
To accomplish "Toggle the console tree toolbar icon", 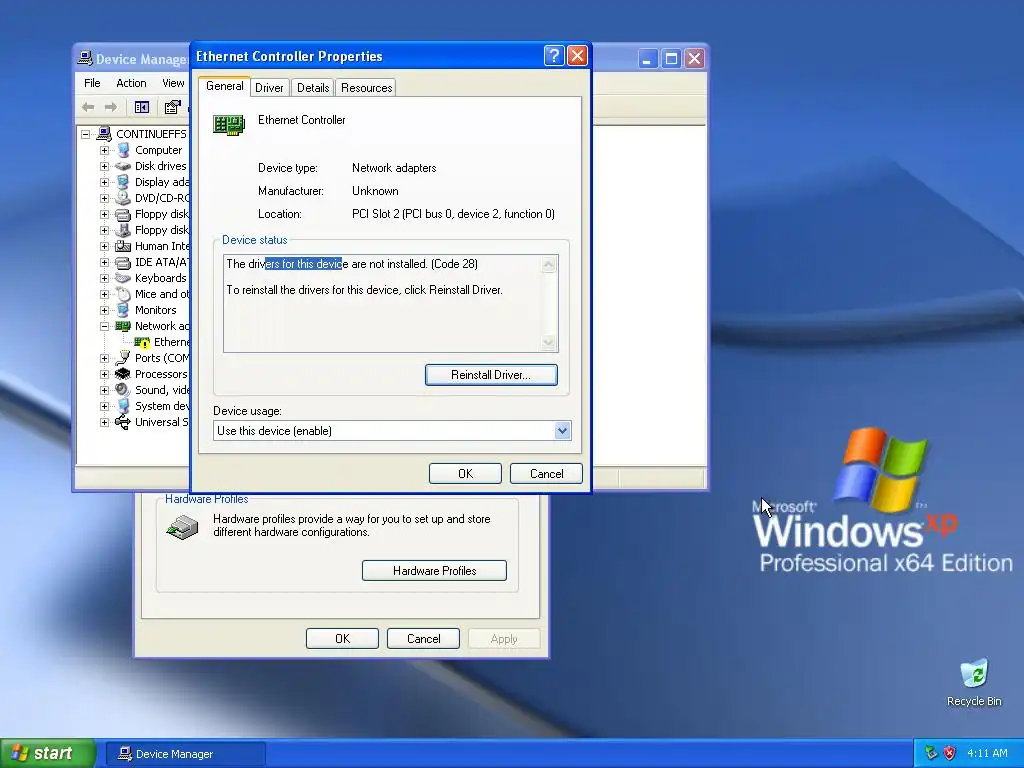I will pyautogui.click(x=142, y=107).
